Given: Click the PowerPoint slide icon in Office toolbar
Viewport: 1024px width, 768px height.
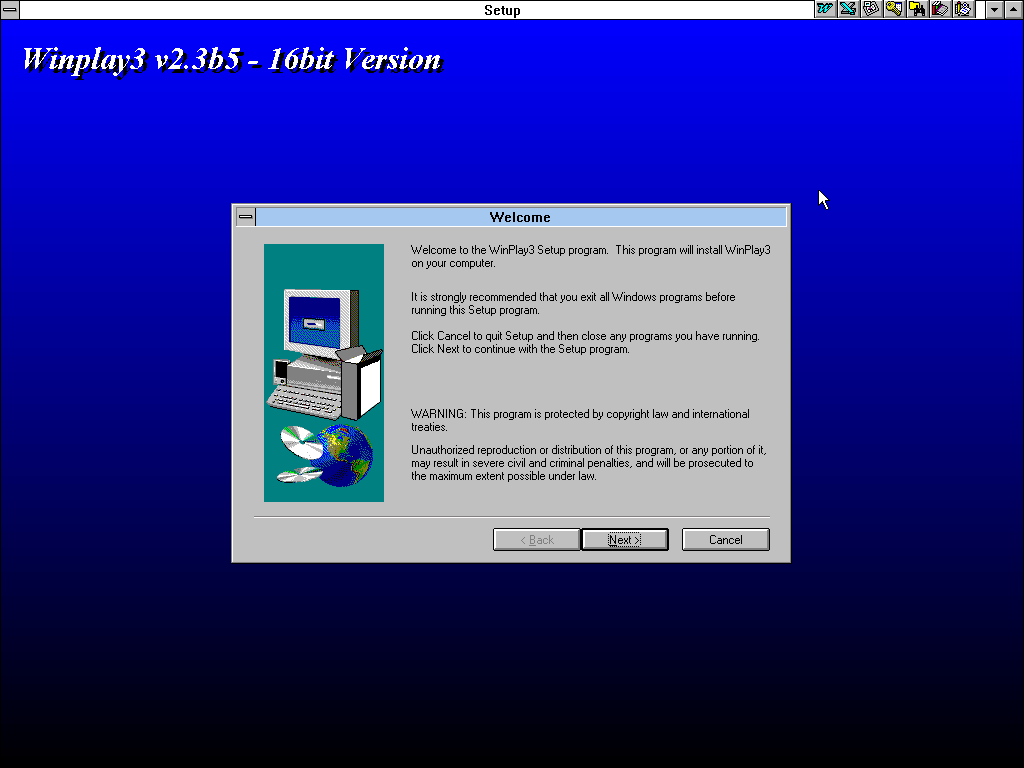Looking at the screenshot, I should pyautogui.click(x=871, y=9).
